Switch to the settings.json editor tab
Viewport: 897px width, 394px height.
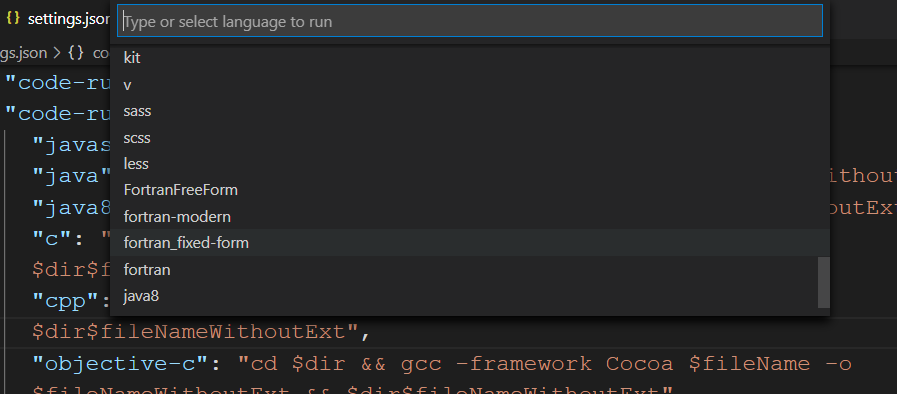coord(57,18)
